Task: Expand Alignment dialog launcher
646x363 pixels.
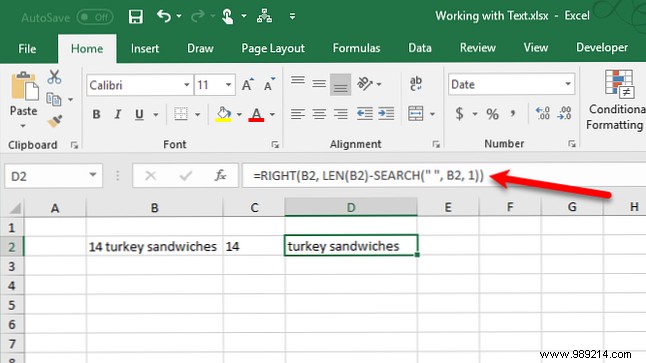Action: 436,144
